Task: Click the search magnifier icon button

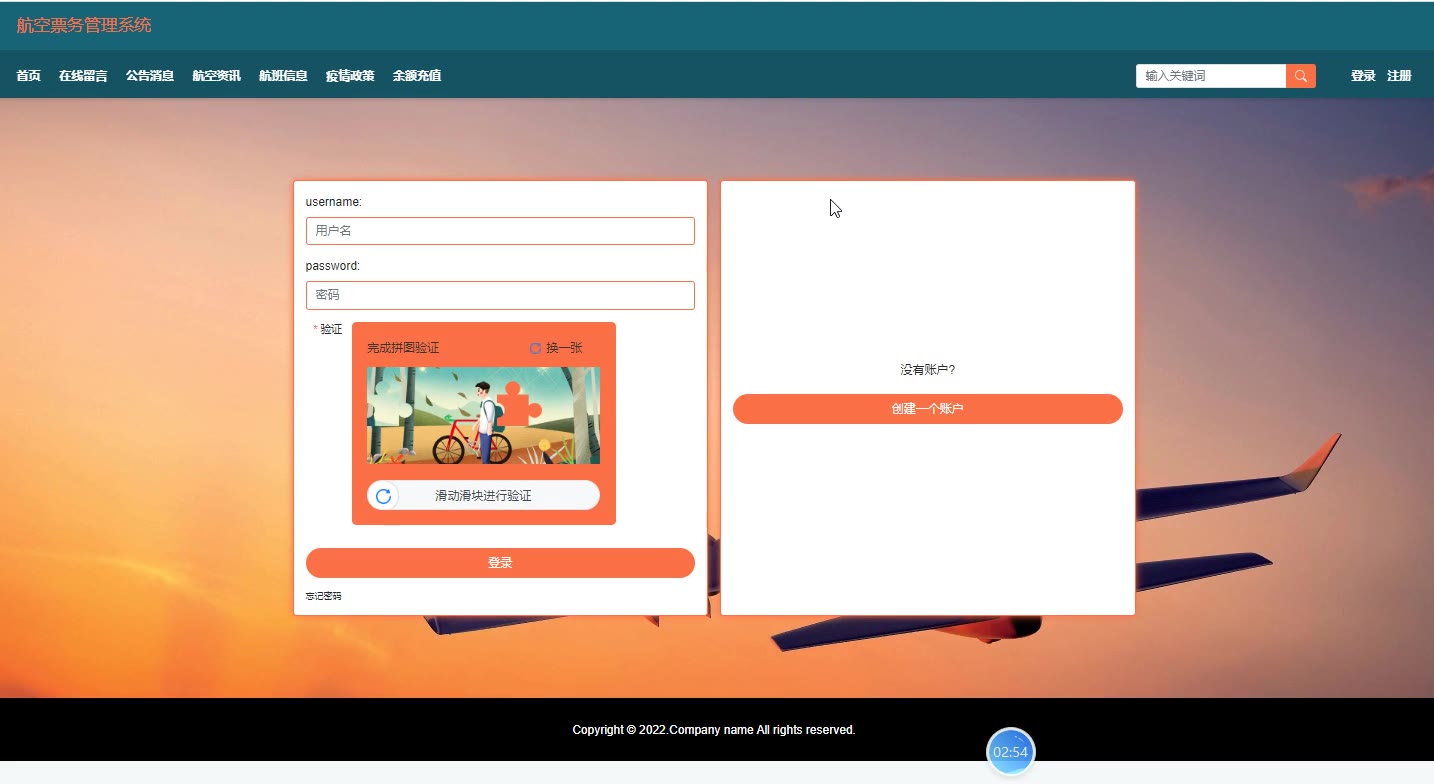Action: (1300, 76)
